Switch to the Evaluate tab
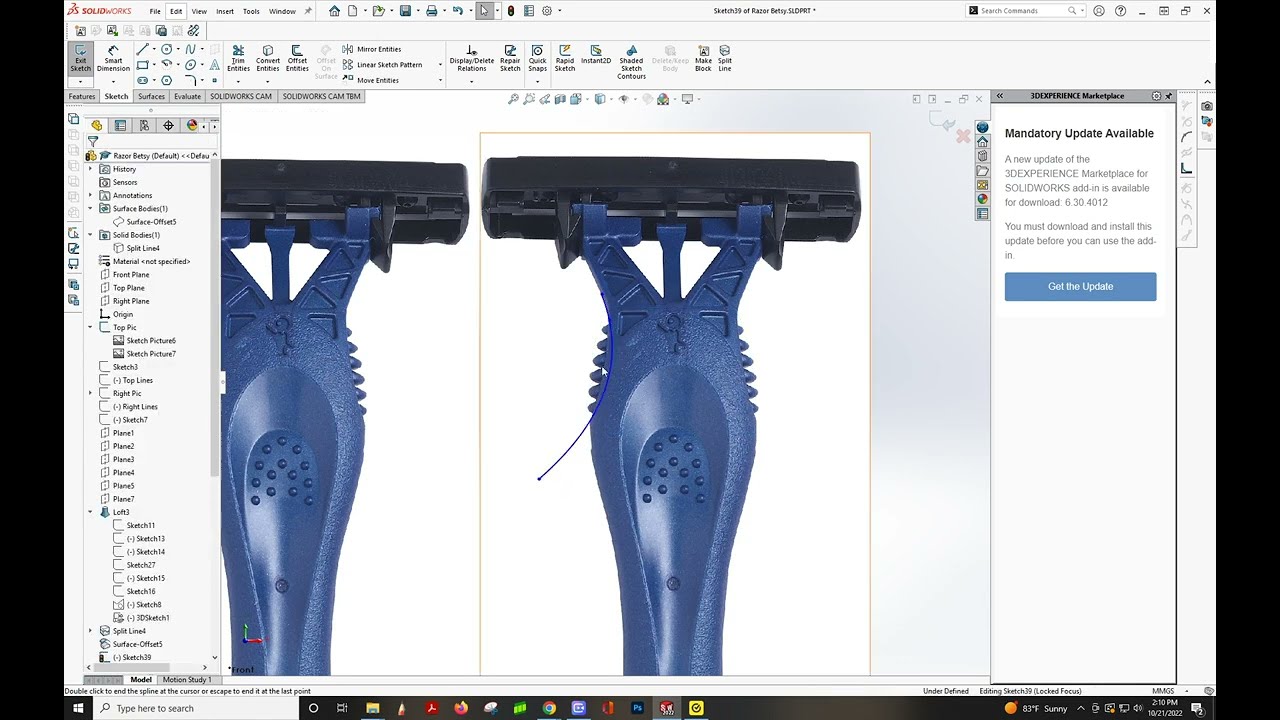 [x=187, y=96]
